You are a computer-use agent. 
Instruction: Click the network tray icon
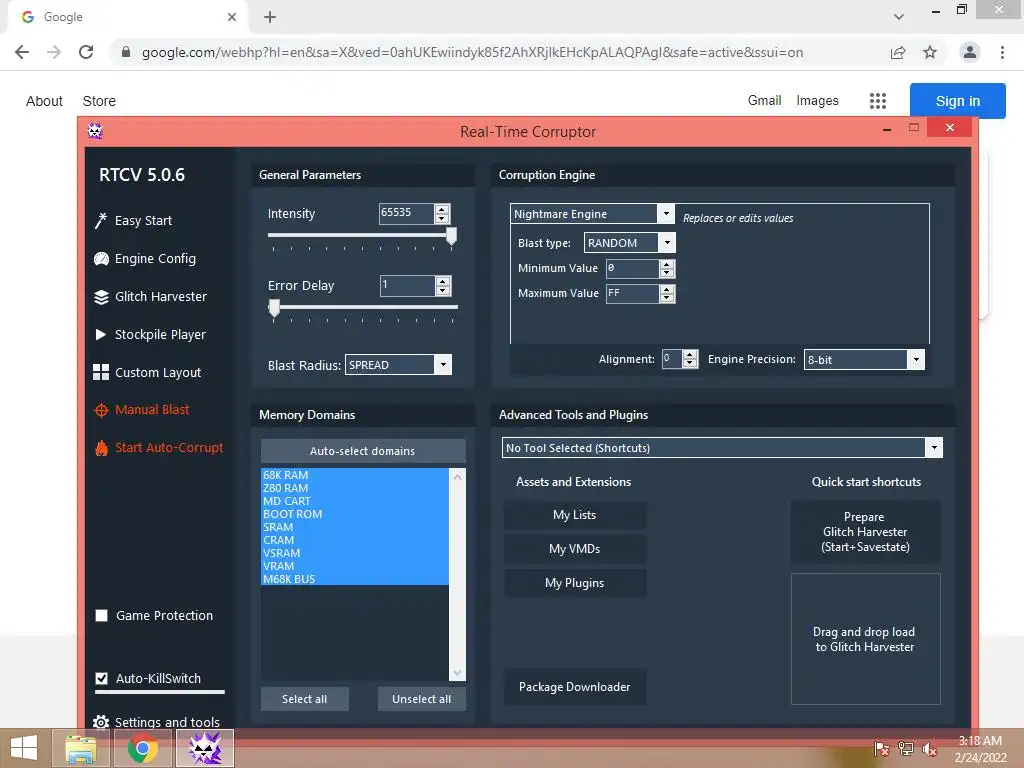tap(906, 749)
